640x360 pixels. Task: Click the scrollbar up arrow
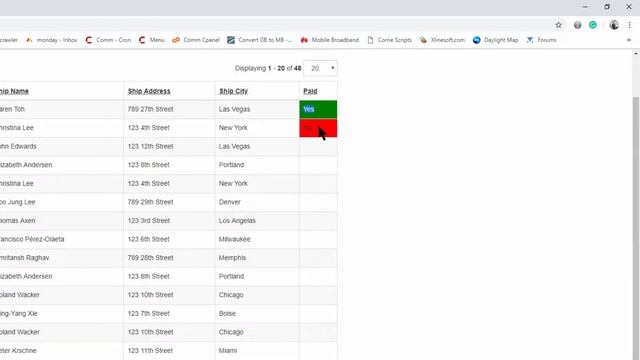point(636,53)
